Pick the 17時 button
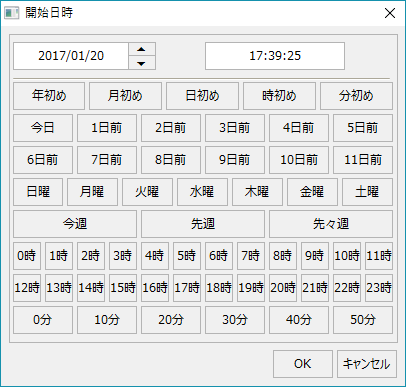406x387 pixels. click(x=187, y=288)
